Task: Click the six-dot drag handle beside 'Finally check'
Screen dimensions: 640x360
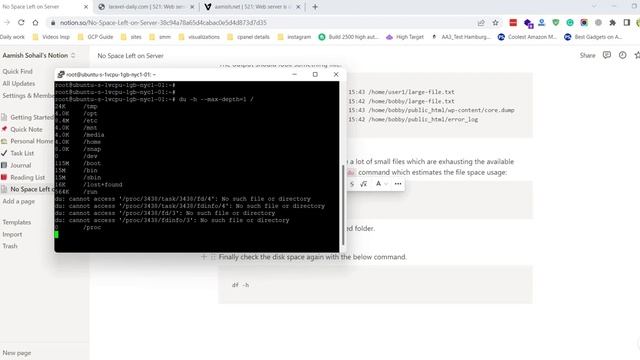Action: [213, 257]
